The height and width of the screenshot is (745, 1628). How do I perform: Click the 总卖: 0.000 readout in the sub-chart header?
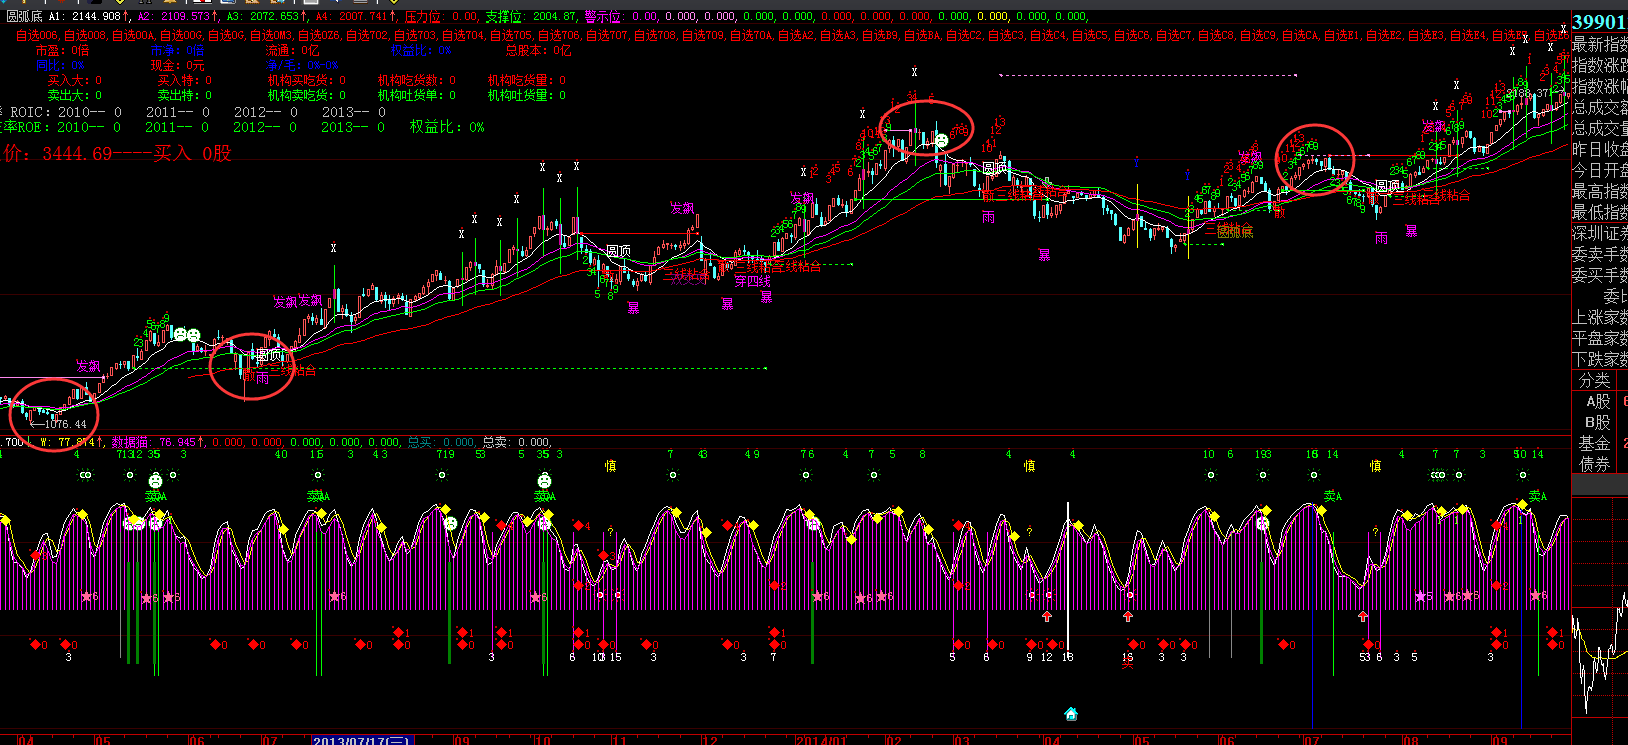pos(516,442)
